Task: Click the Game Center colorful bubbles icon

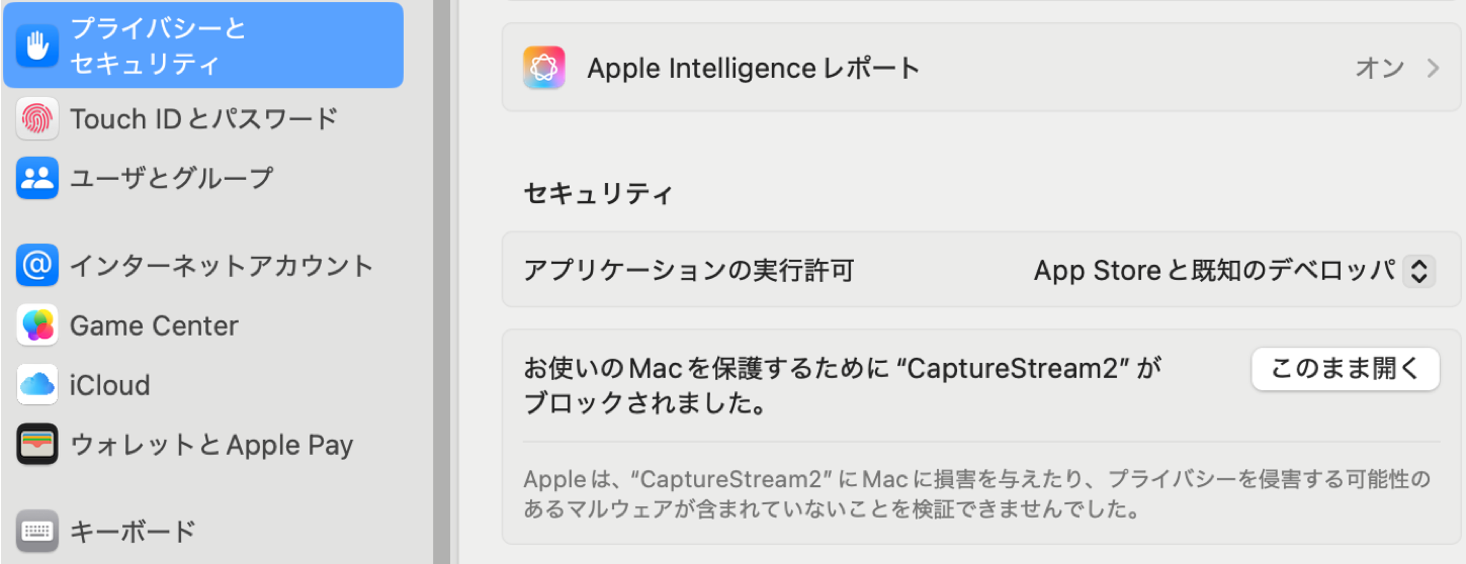Action: (x=37, y=326)
